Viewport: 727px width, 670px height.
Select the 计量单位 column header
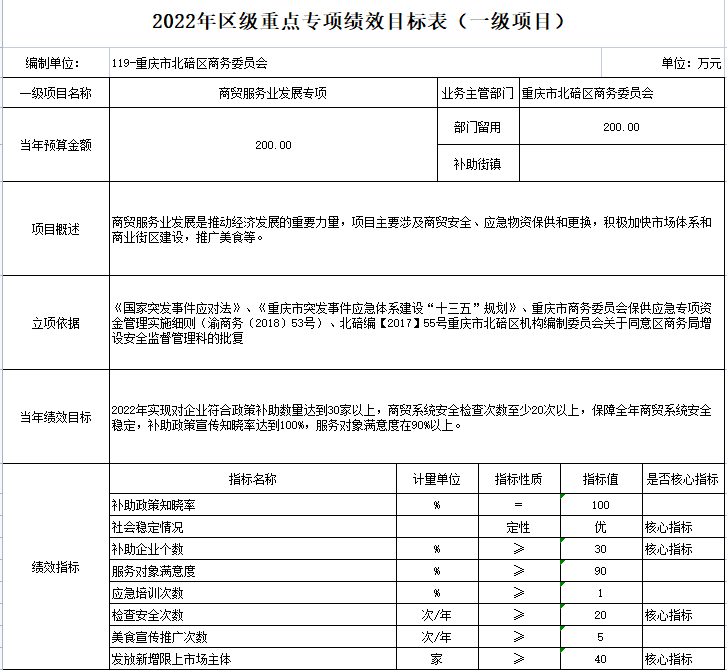[437, 479]
